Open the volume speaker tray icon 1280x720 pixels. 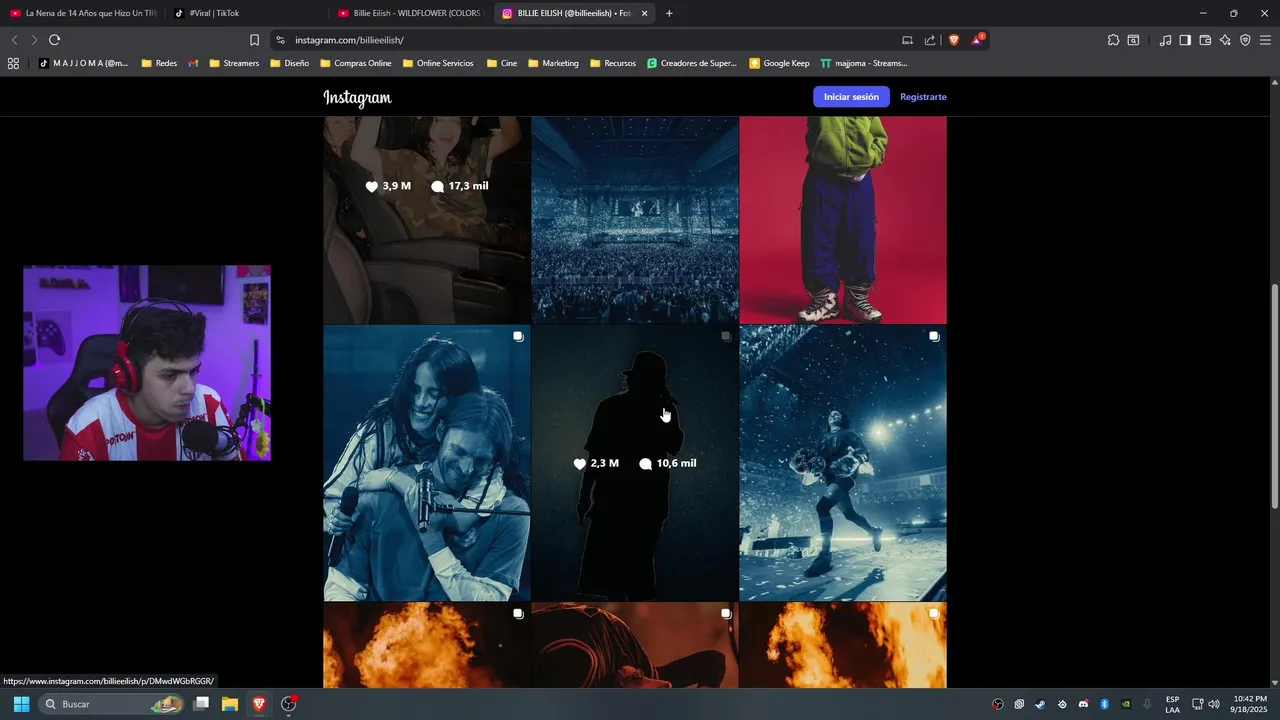[x=1214, y=704]
